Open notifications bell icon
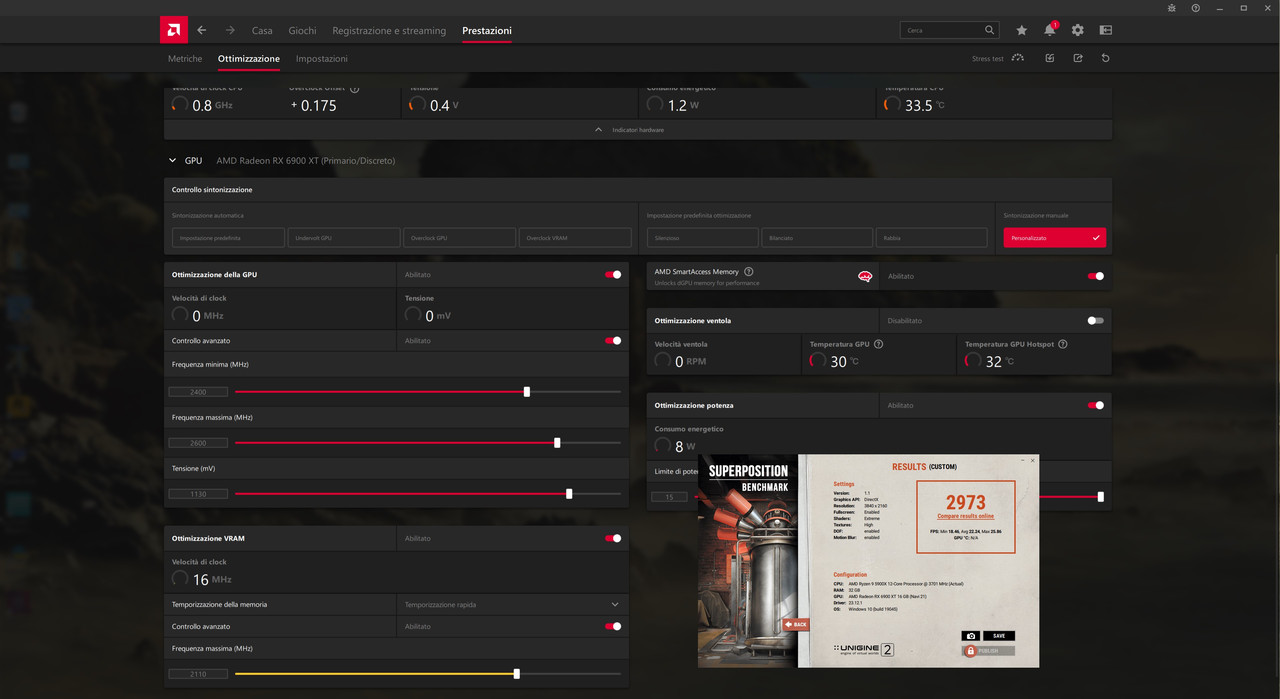This screenshot has height=699, width=1280. point(1049,30)
